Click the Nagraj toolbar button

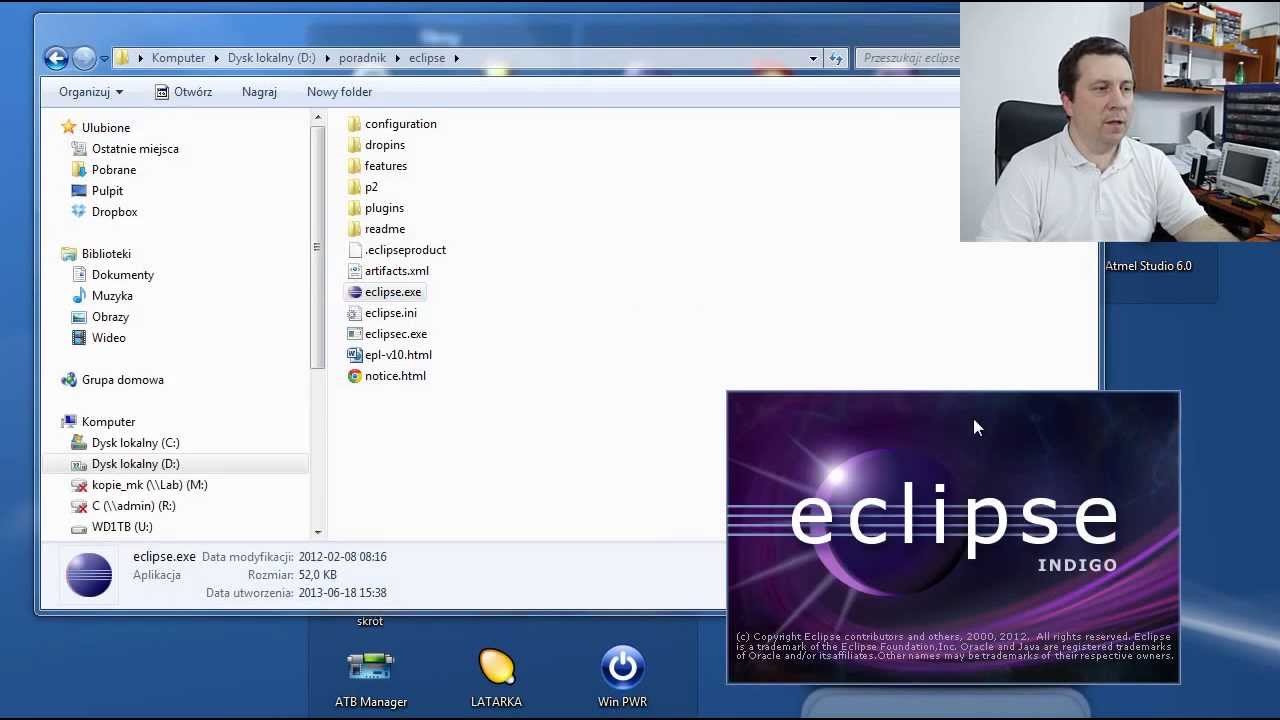coord(259,92)
